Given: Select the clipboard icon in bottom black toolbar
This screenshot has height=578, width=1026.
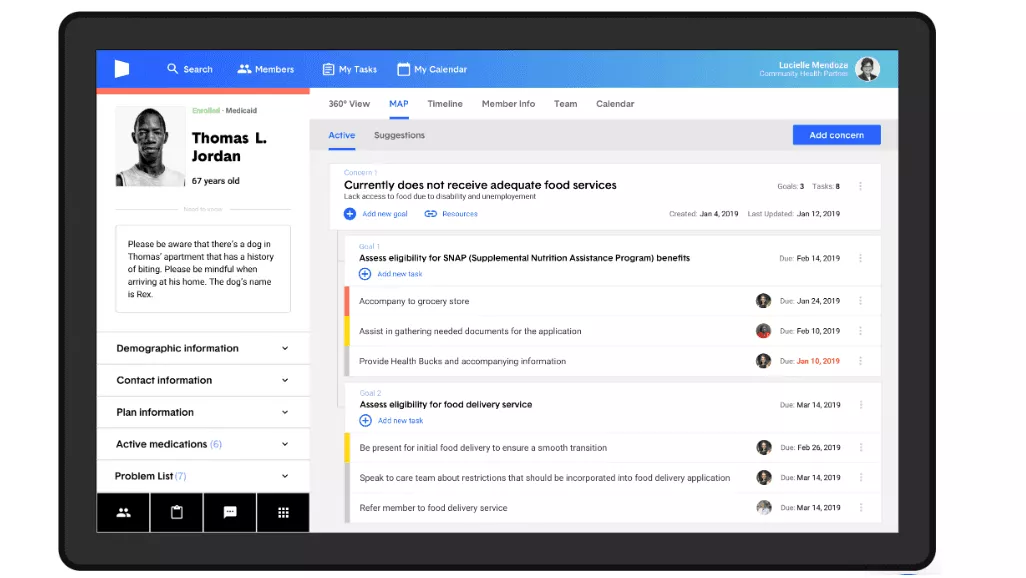Looking at the screenshot, I should 176,512.
